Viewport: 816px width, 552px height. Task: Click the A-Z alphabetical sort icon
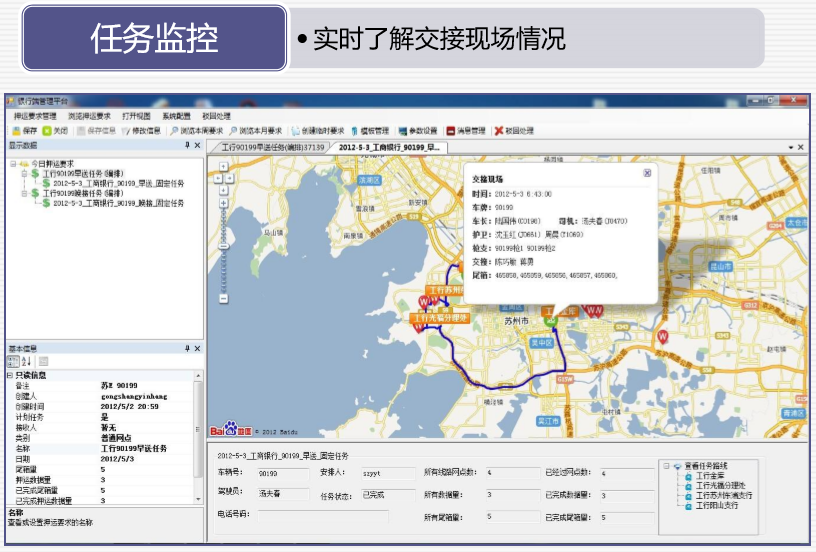[x=27, y=361]
